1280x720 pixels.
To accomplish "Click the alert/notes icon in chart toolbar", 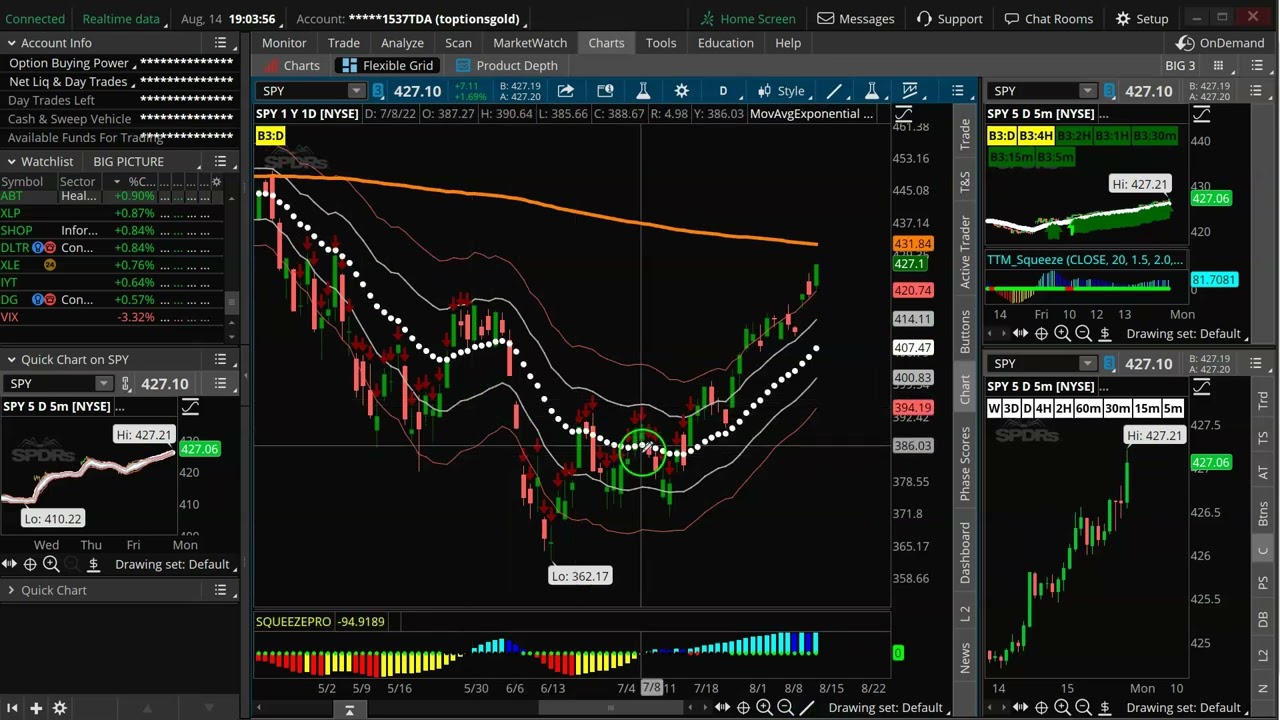I will [x=605, y=91].
